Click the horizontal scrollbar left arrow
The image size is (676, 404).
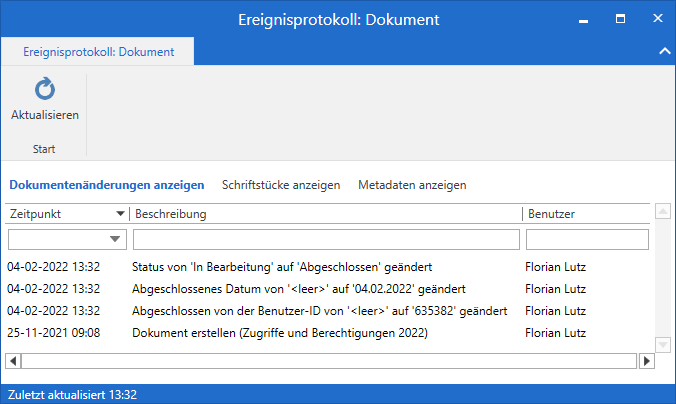pyautogui.click(x=15, y=360)
